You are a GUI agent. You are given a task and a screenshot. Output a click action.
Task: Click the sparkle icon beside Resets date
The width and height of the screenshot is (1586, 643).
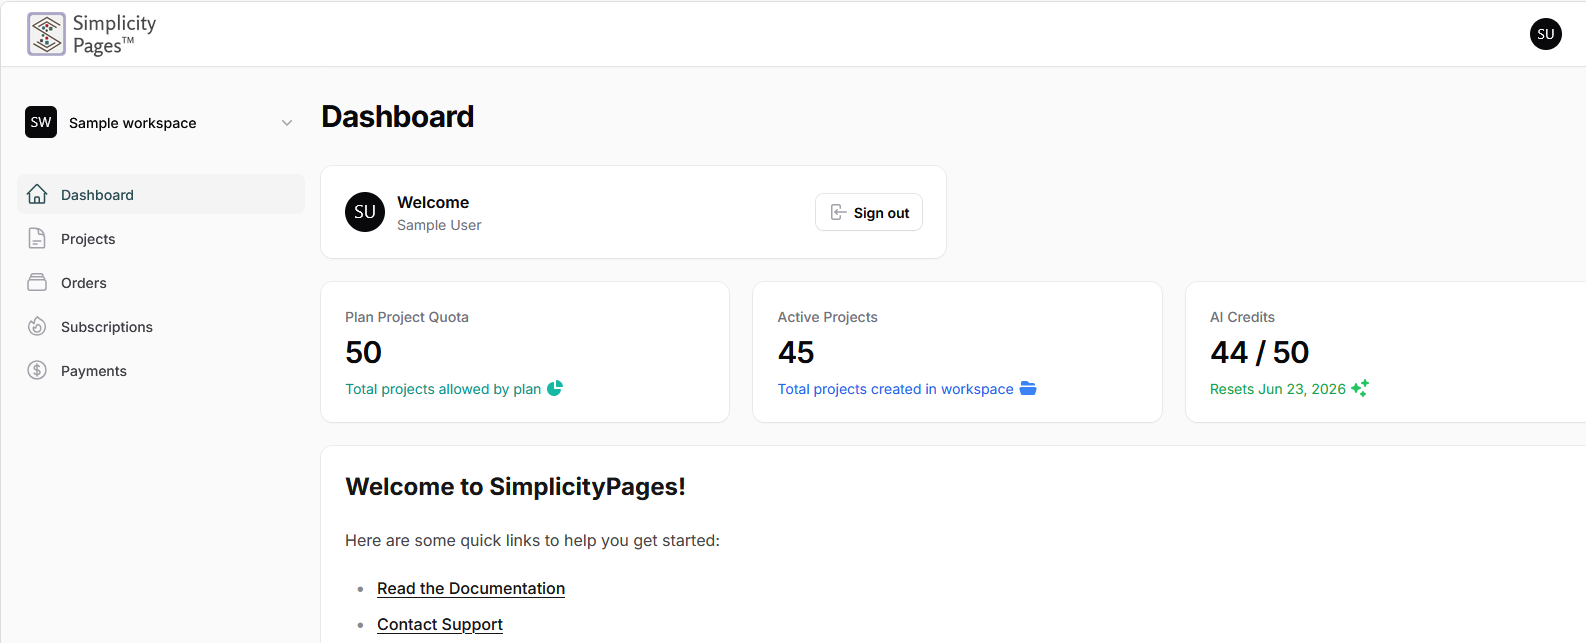pos(1360,388)
